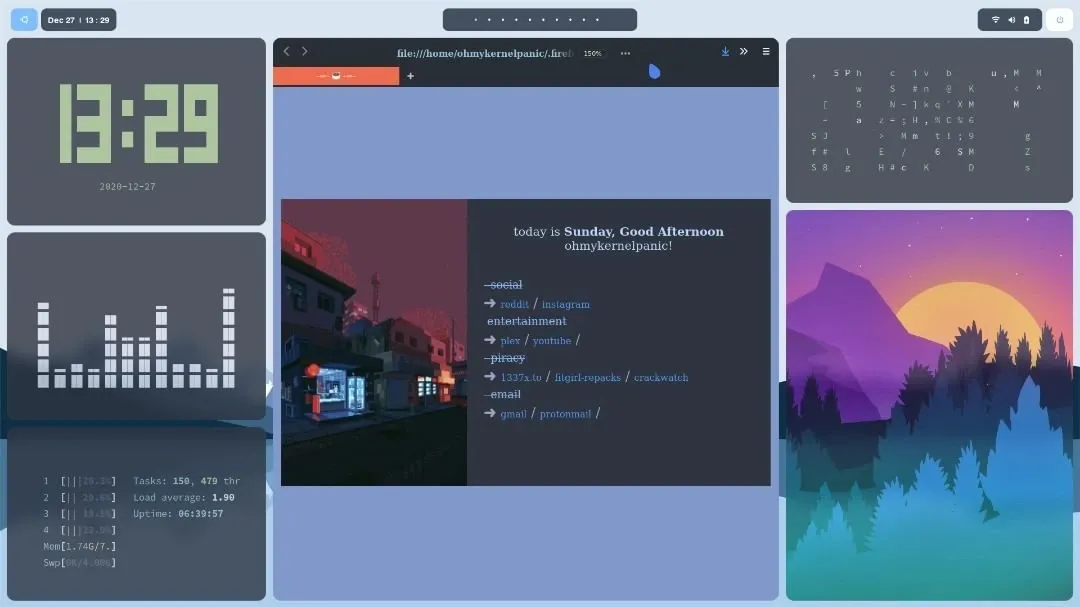
Task: Open the 1337x.to link
Action: point(521,378)
